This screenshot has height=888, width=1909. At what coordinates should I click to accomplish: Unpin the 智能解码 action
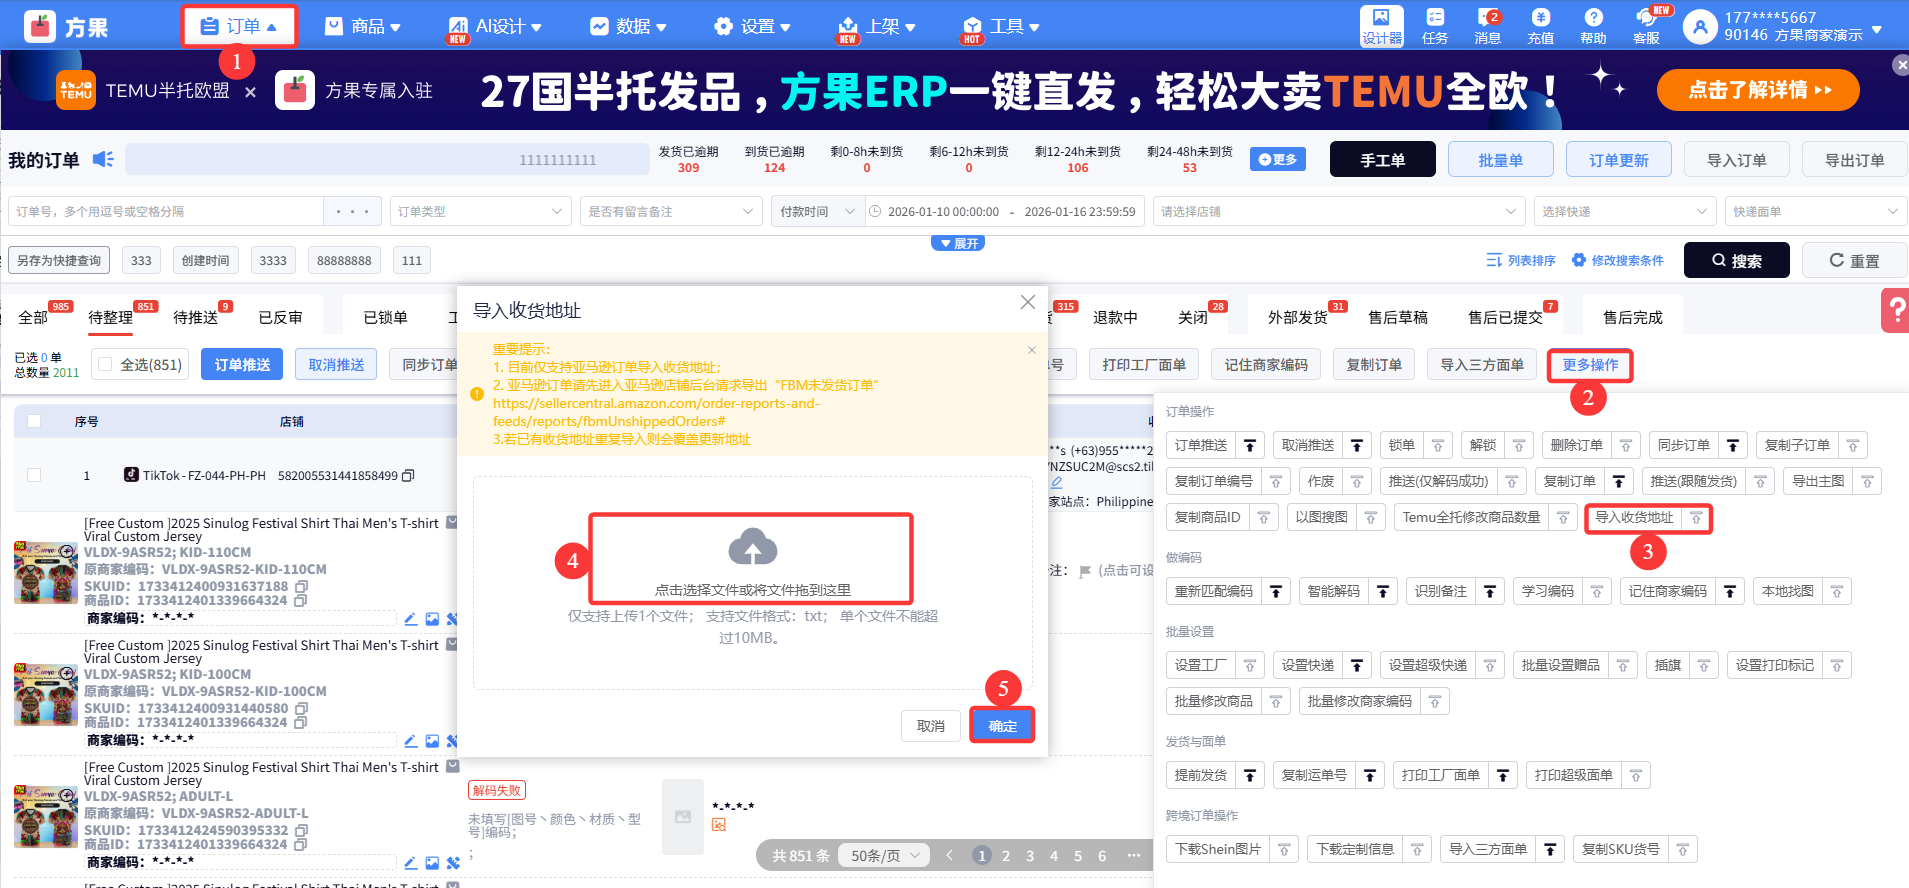1383,591
